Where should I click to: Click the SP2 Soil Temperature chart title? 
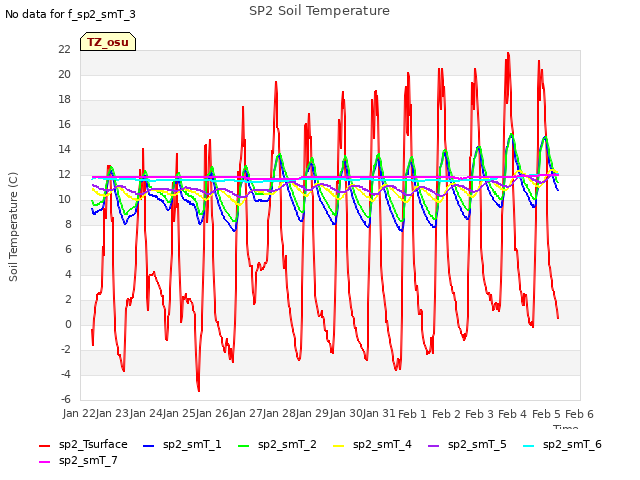coord(319,11)
